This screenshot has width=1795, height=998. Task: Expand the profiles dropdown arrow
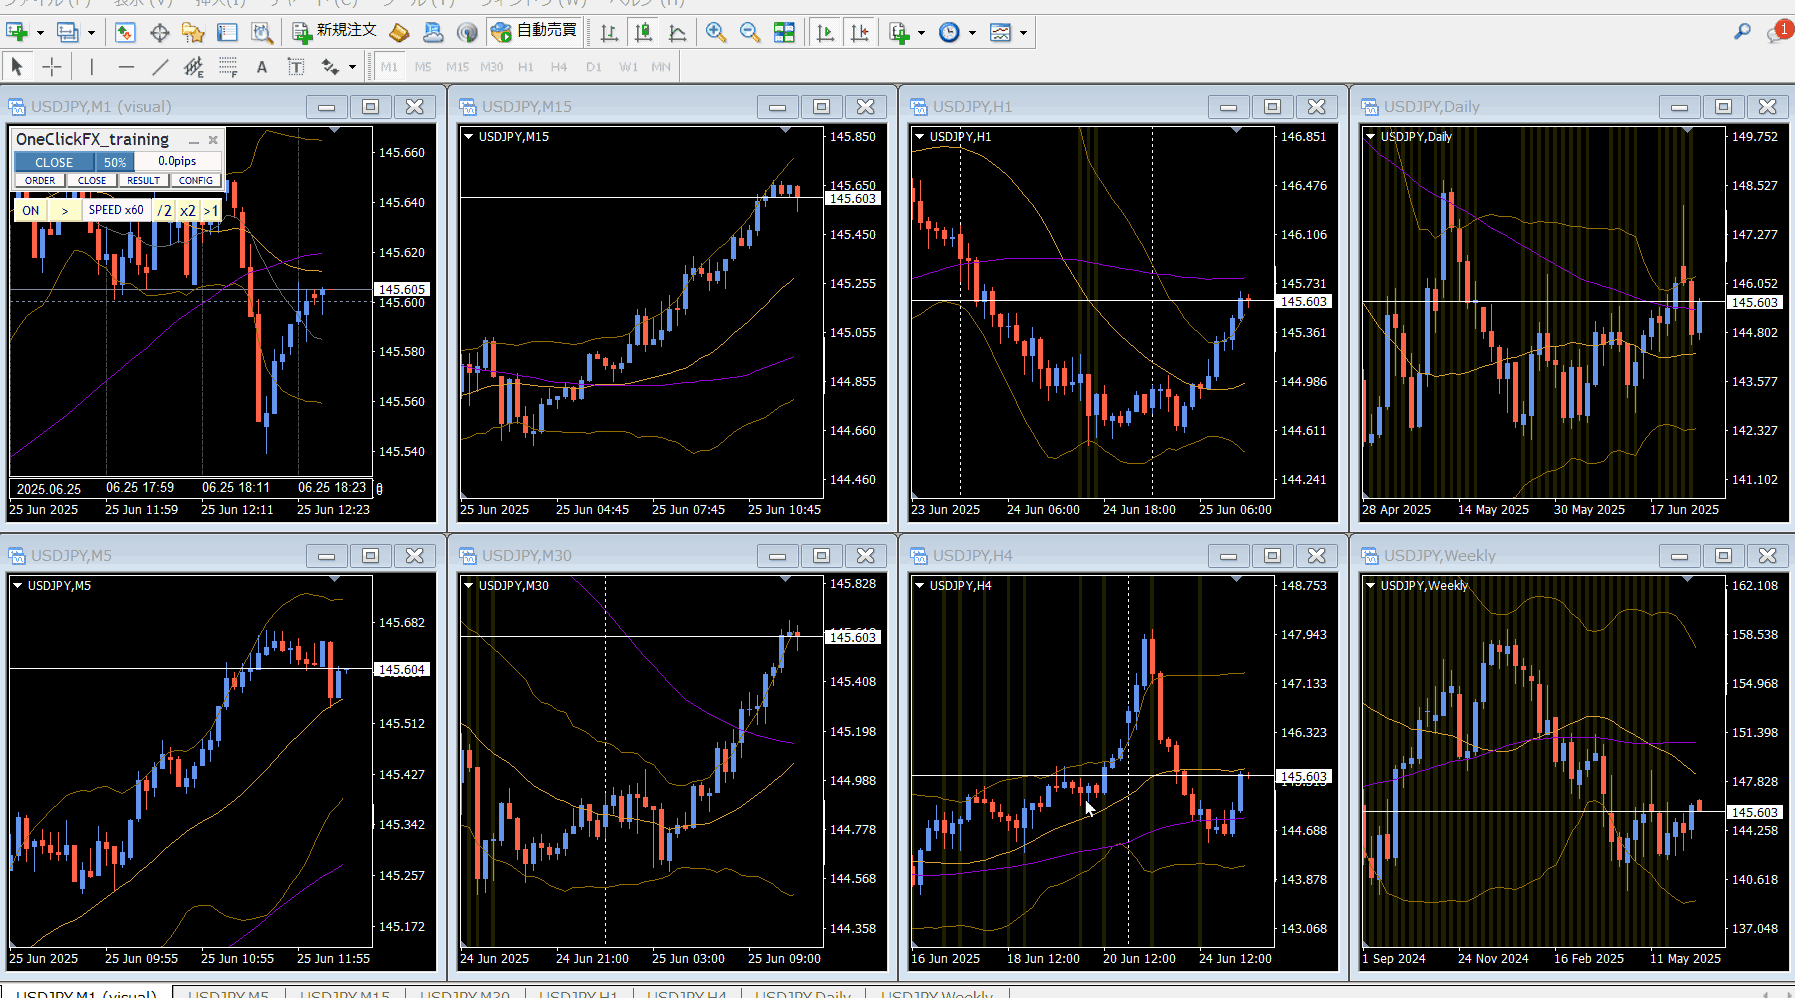pos(91,33)
